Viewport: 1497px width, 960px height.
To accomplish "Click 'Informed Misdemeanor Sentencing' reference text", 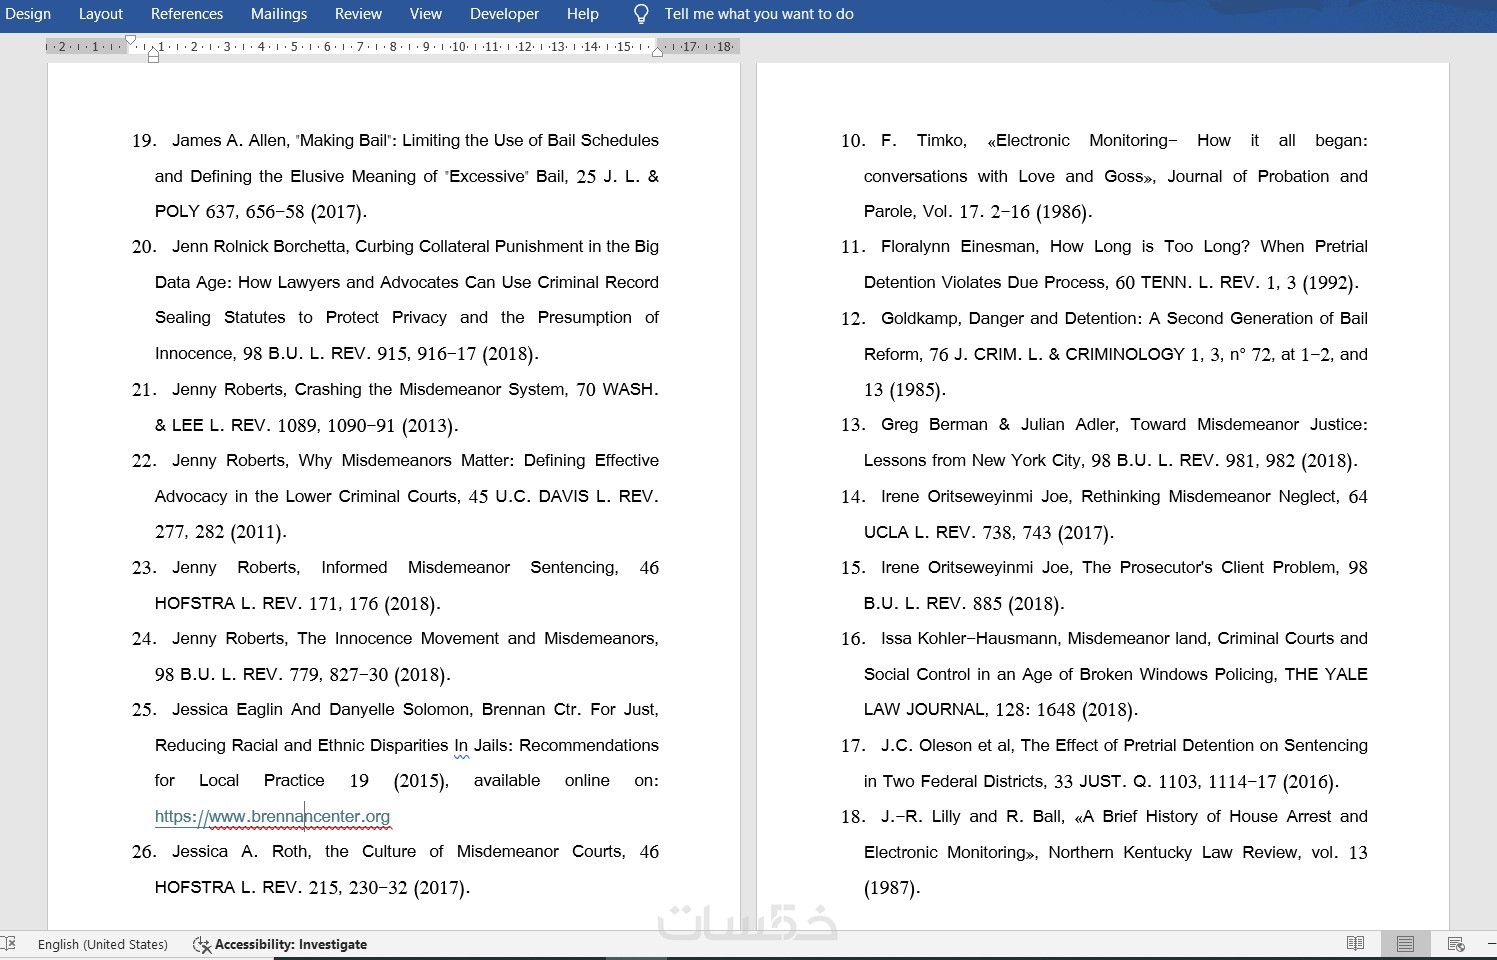I will (467, 567).
